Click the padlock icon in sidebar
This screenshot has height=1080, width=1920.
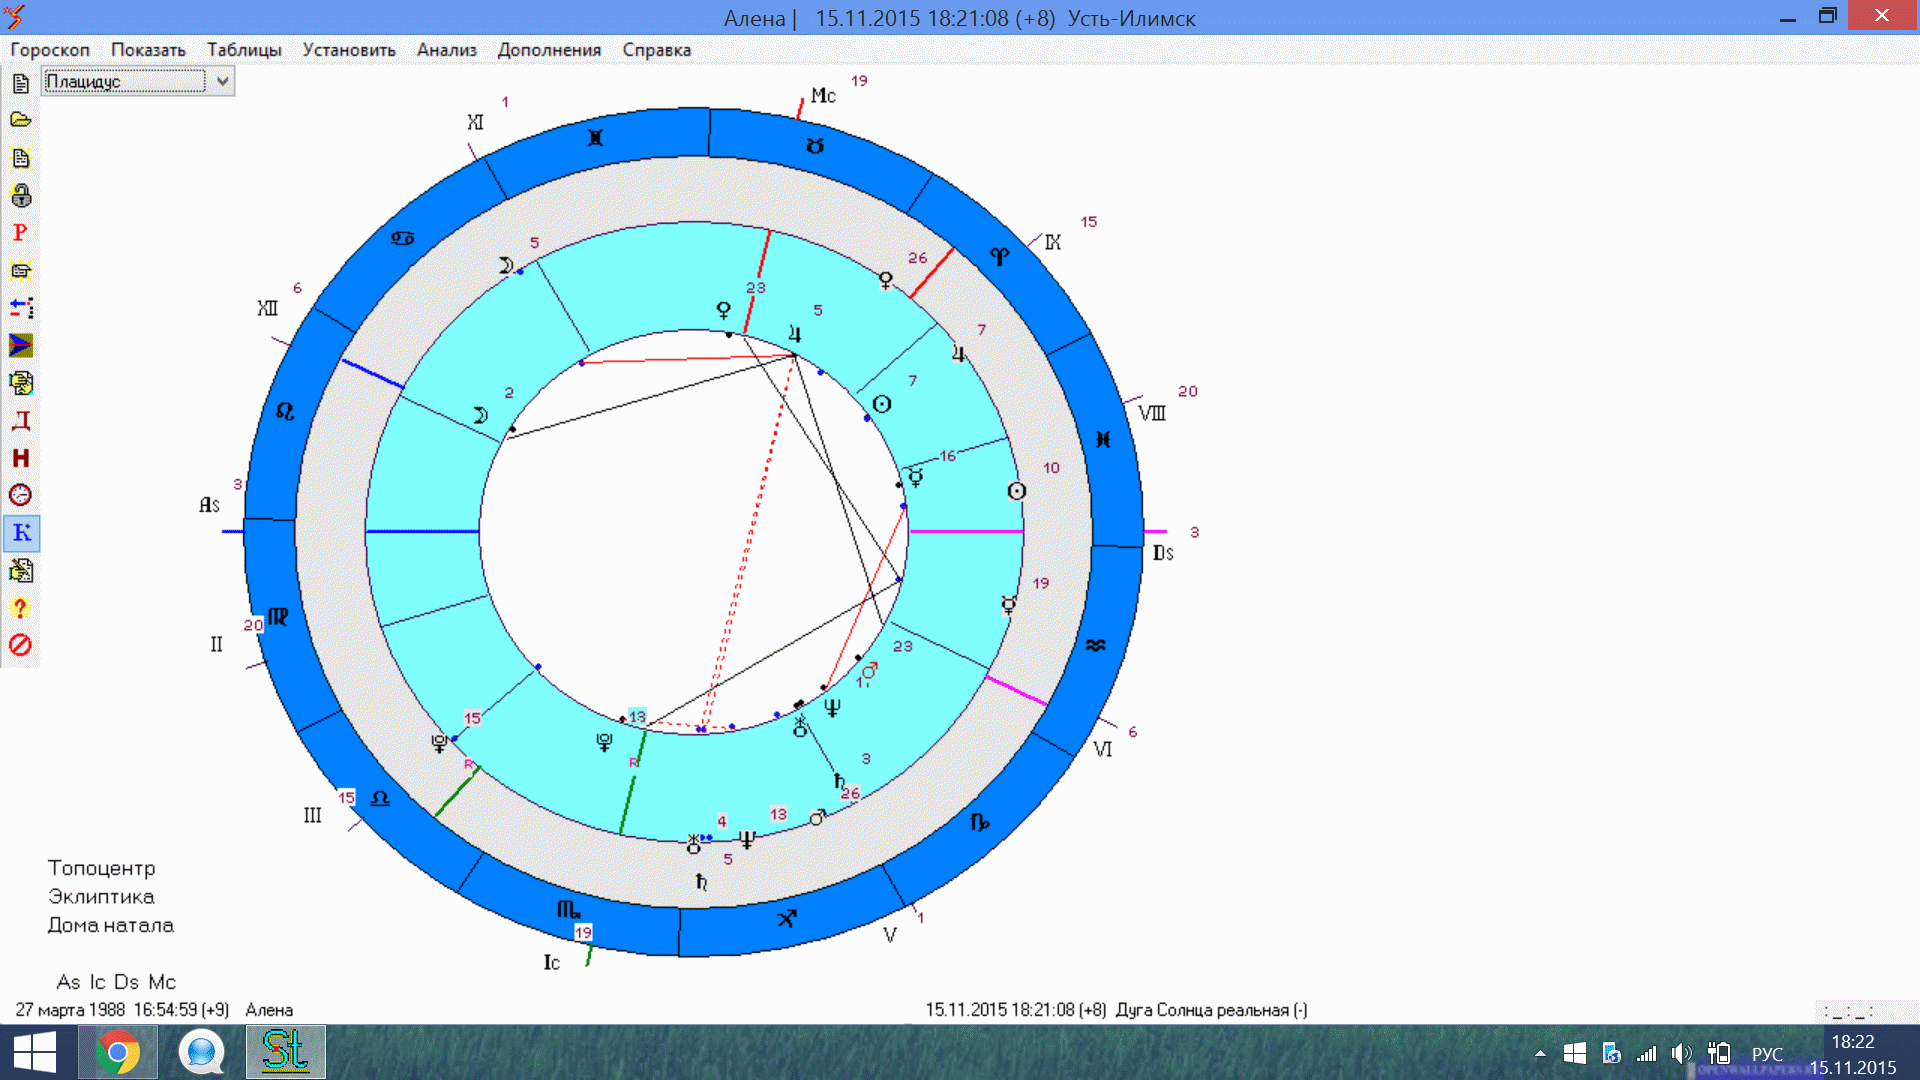[20, 195]
